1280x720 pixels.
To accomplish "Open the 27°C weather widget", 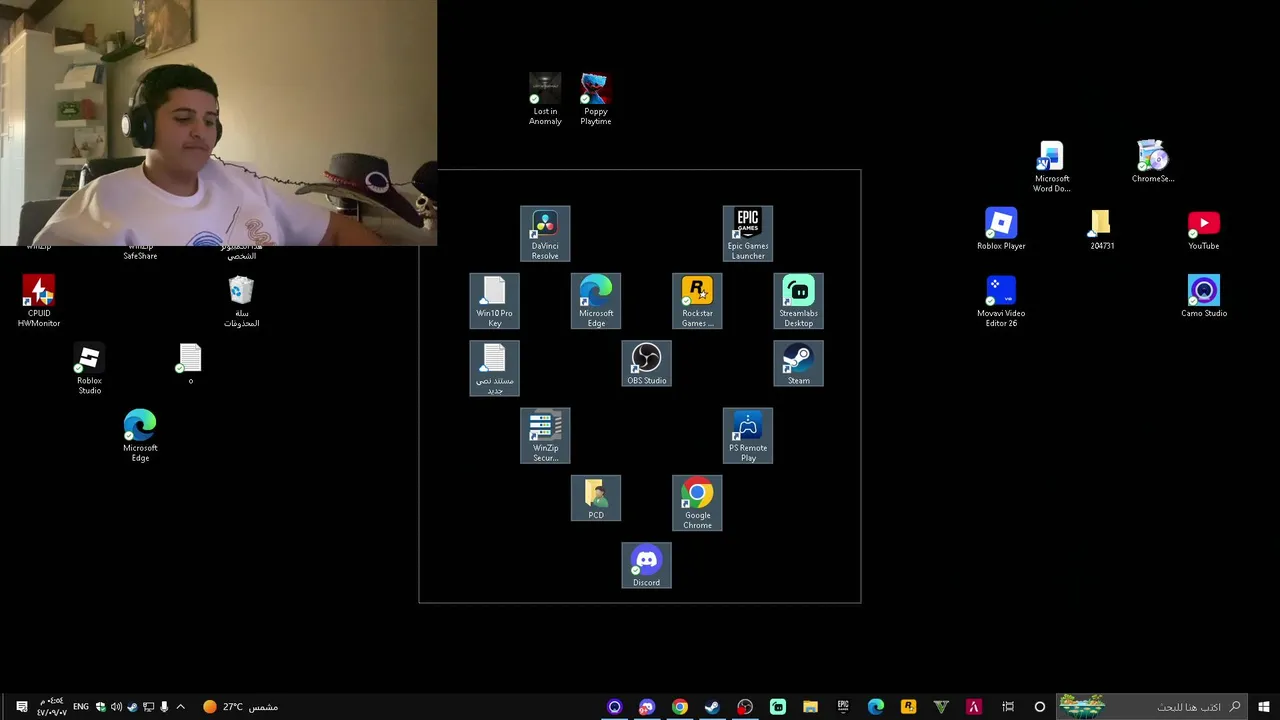I will coord(240,707).
